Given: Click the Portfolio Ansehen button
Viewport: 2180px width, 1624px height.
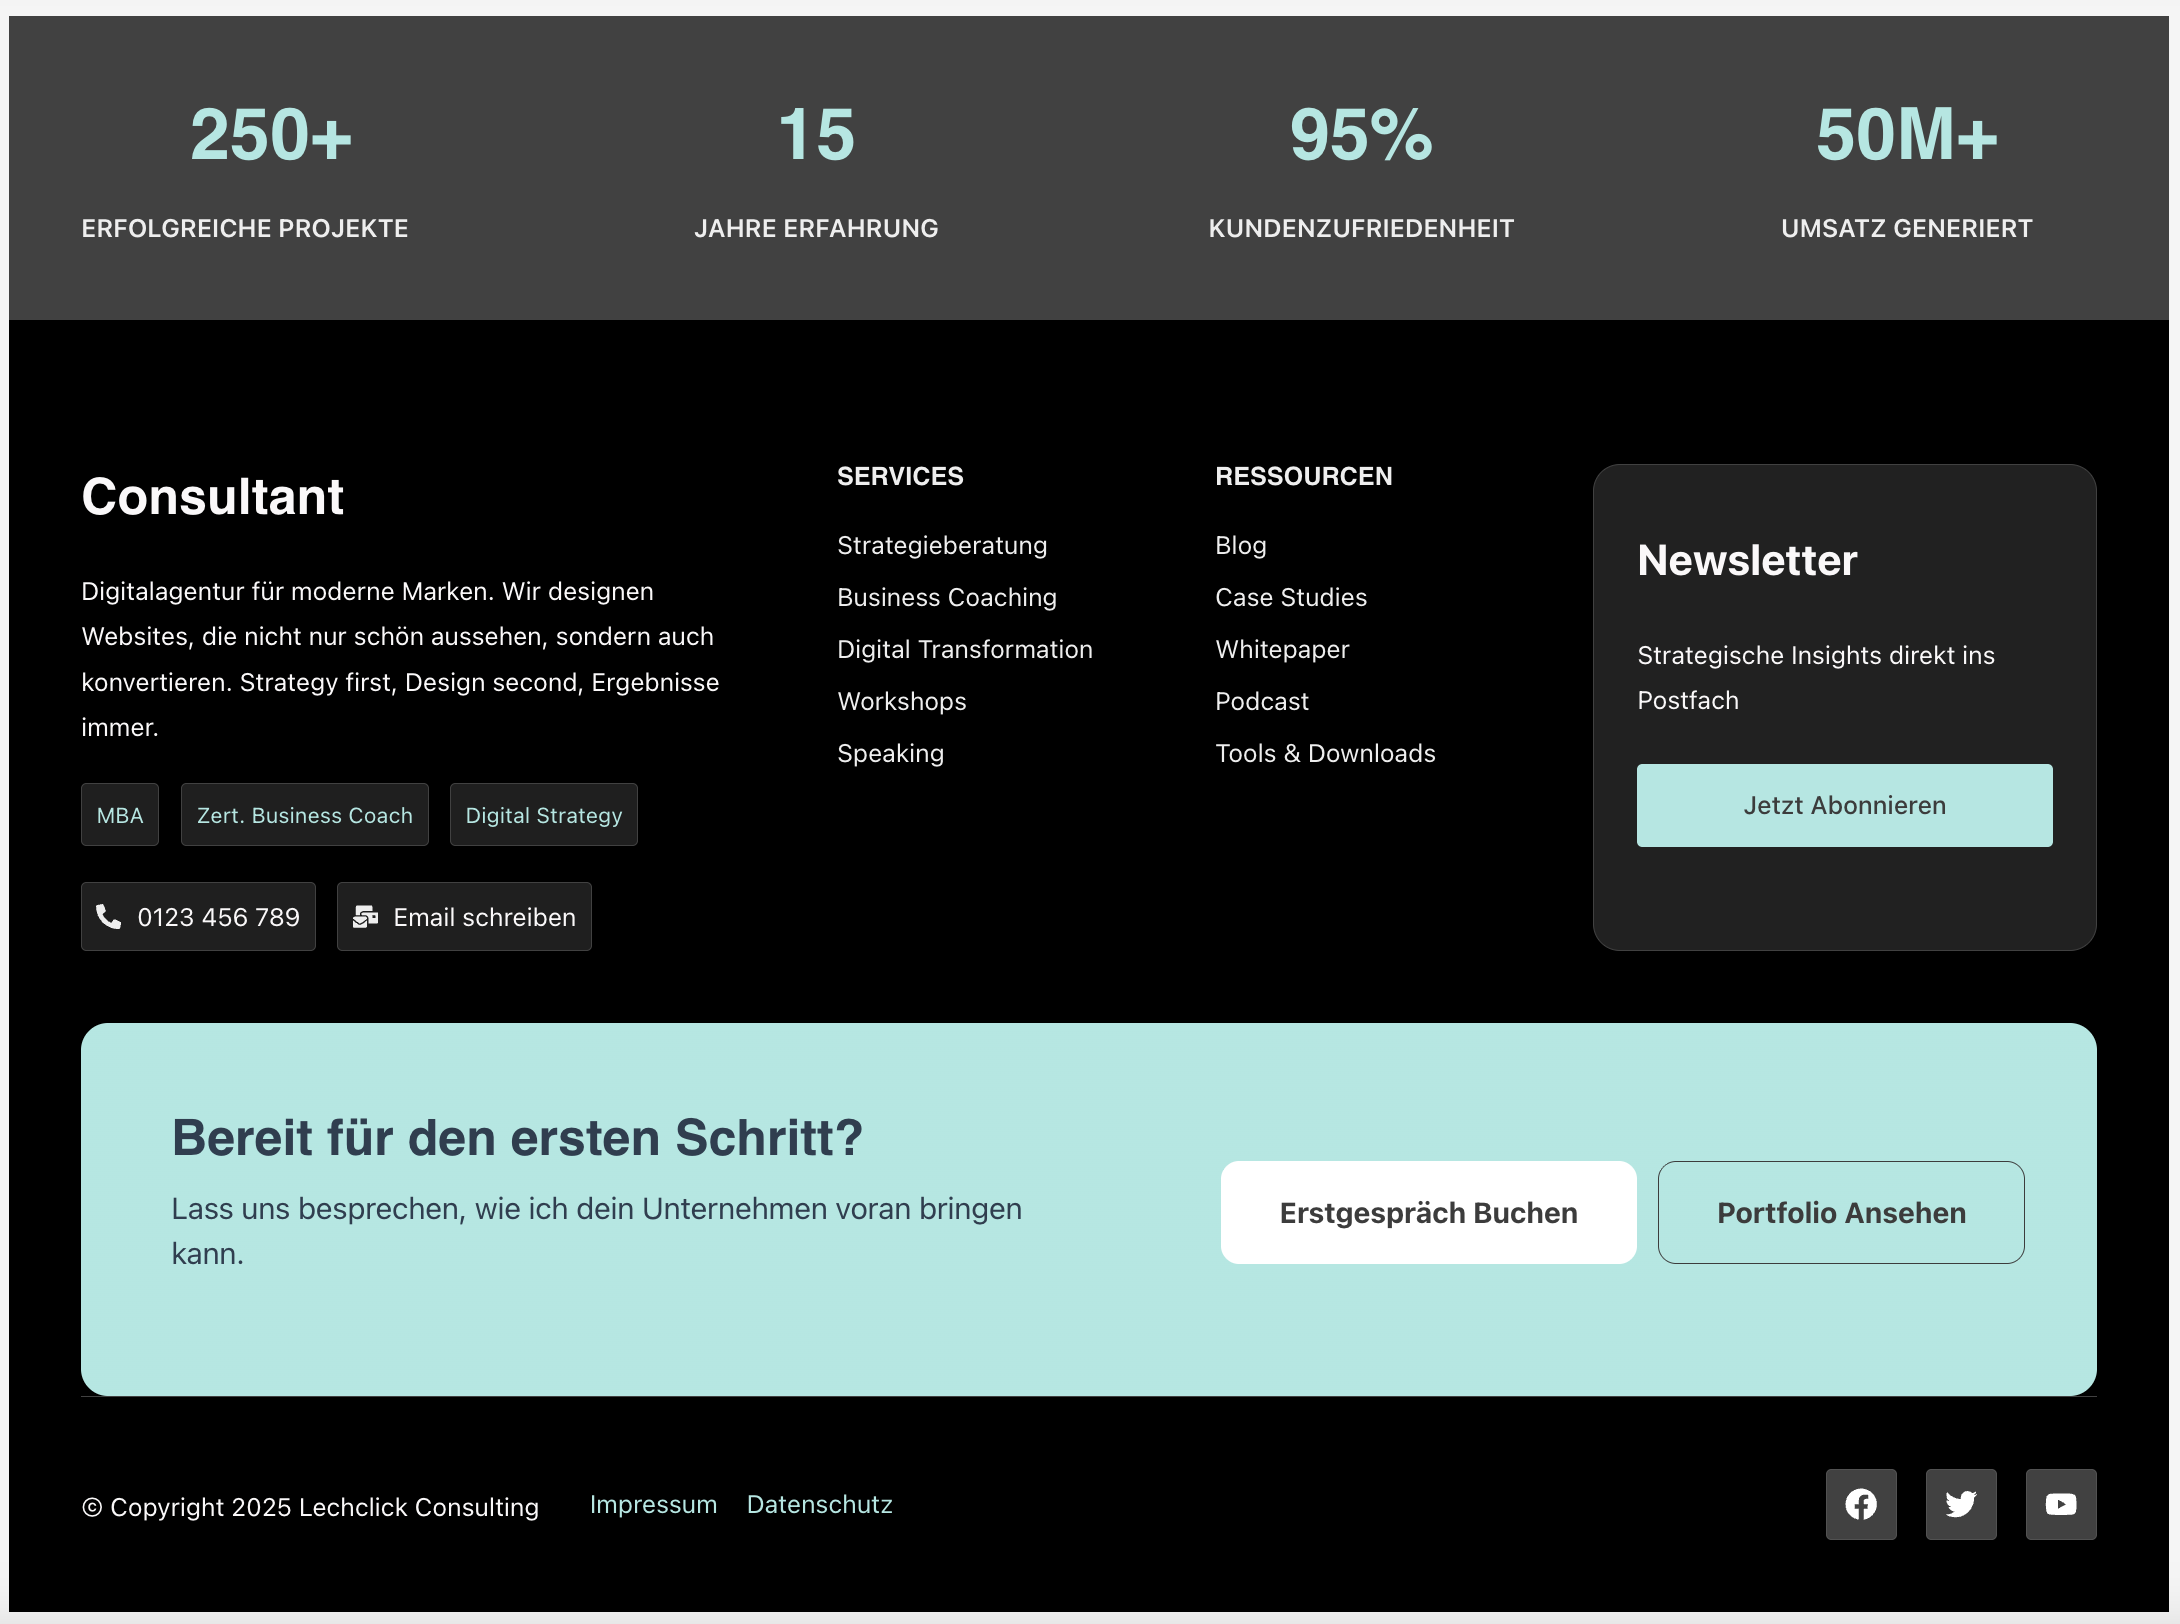Looking at the screenshot, I should coord(1841,1212).
